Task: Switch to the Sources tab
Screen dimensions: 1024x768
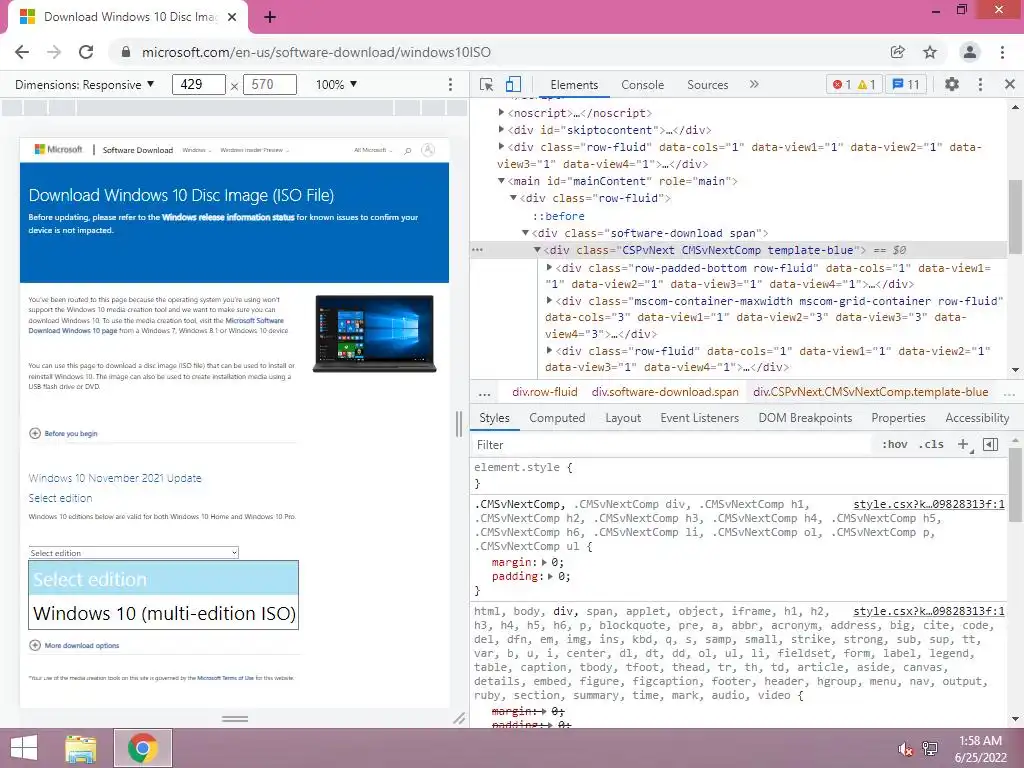Action: 707,84
